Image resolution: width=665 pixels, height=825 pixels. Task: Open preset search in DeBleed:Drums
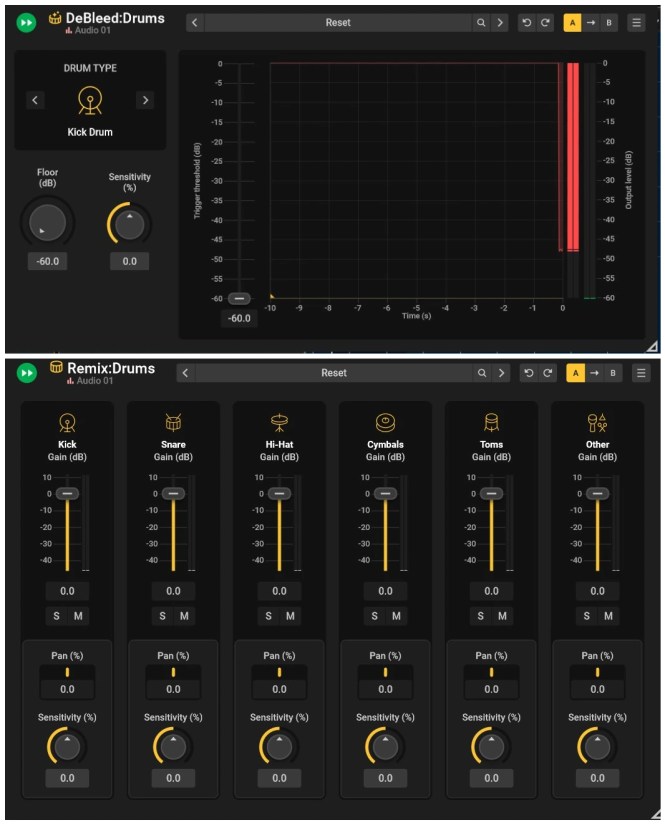pyautogui.click(x=481, y=23)
